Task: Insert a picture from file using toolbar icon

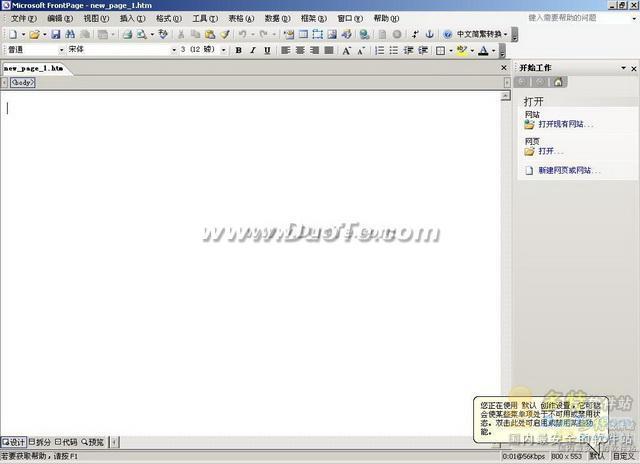Action: pyautogui.click(x=332, y=34)
